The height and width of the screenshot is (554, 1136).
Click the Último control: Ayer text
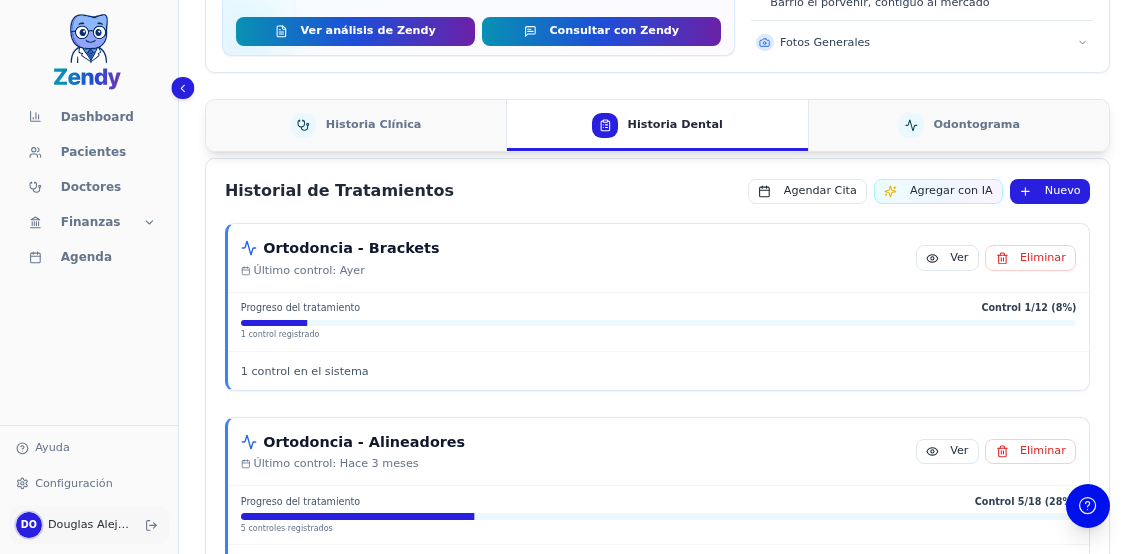click(x=309, y=271)
